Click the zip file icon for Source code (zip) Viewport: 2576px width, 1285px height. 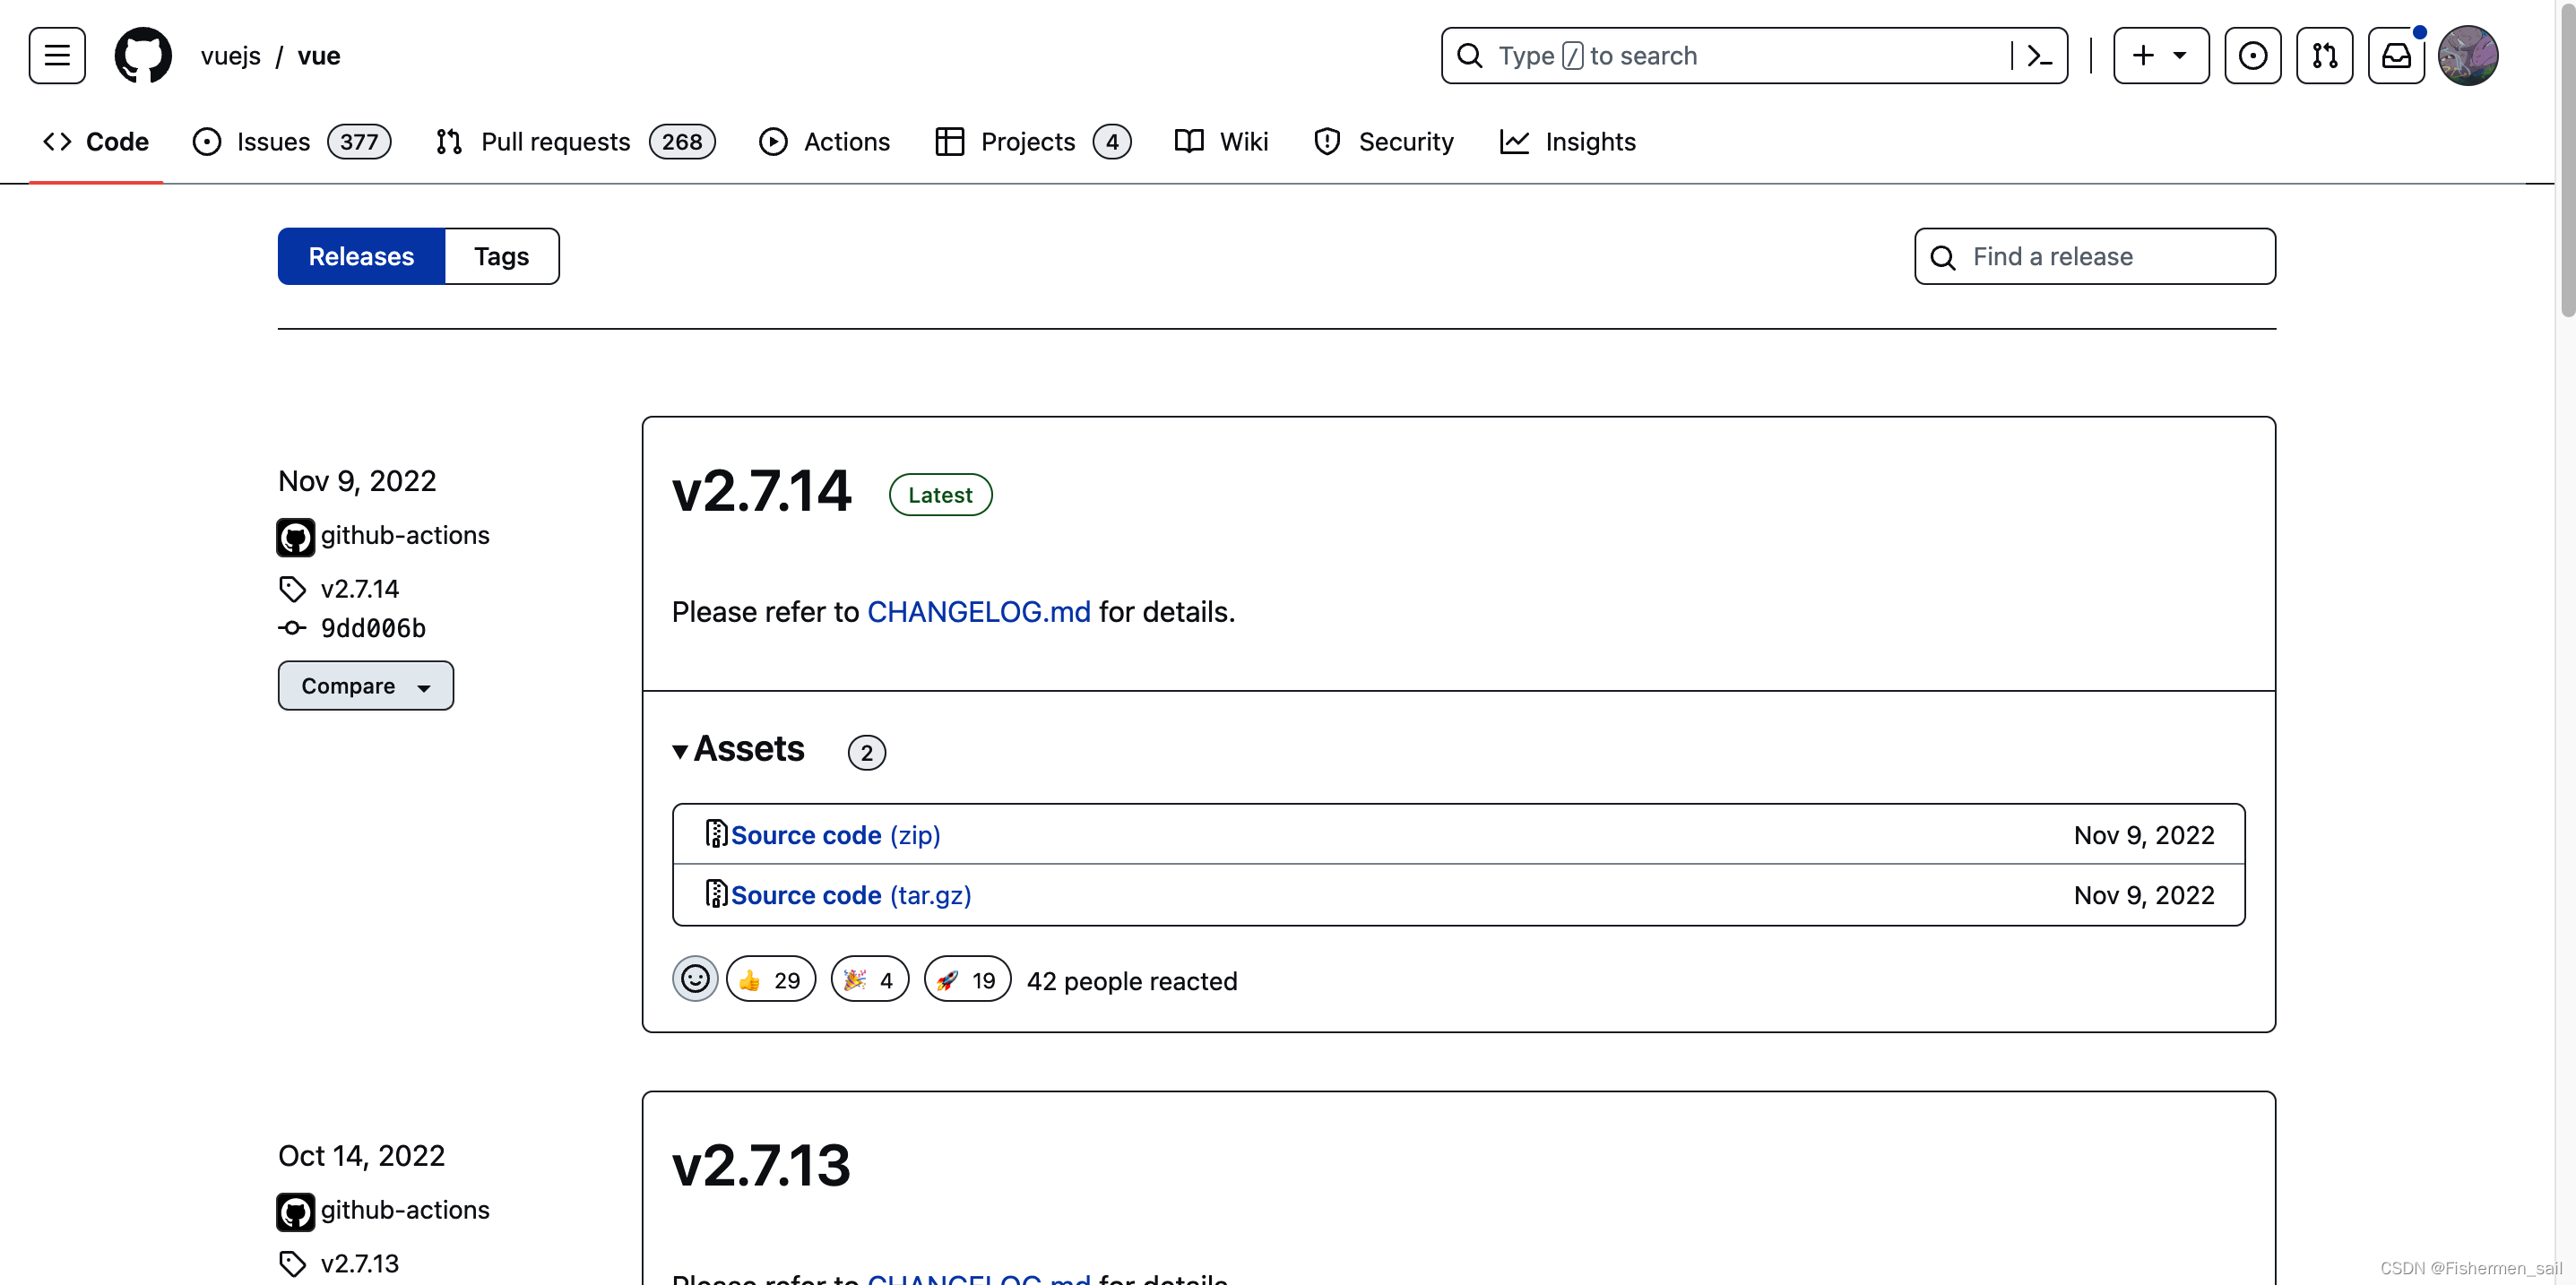pos(715,833)
